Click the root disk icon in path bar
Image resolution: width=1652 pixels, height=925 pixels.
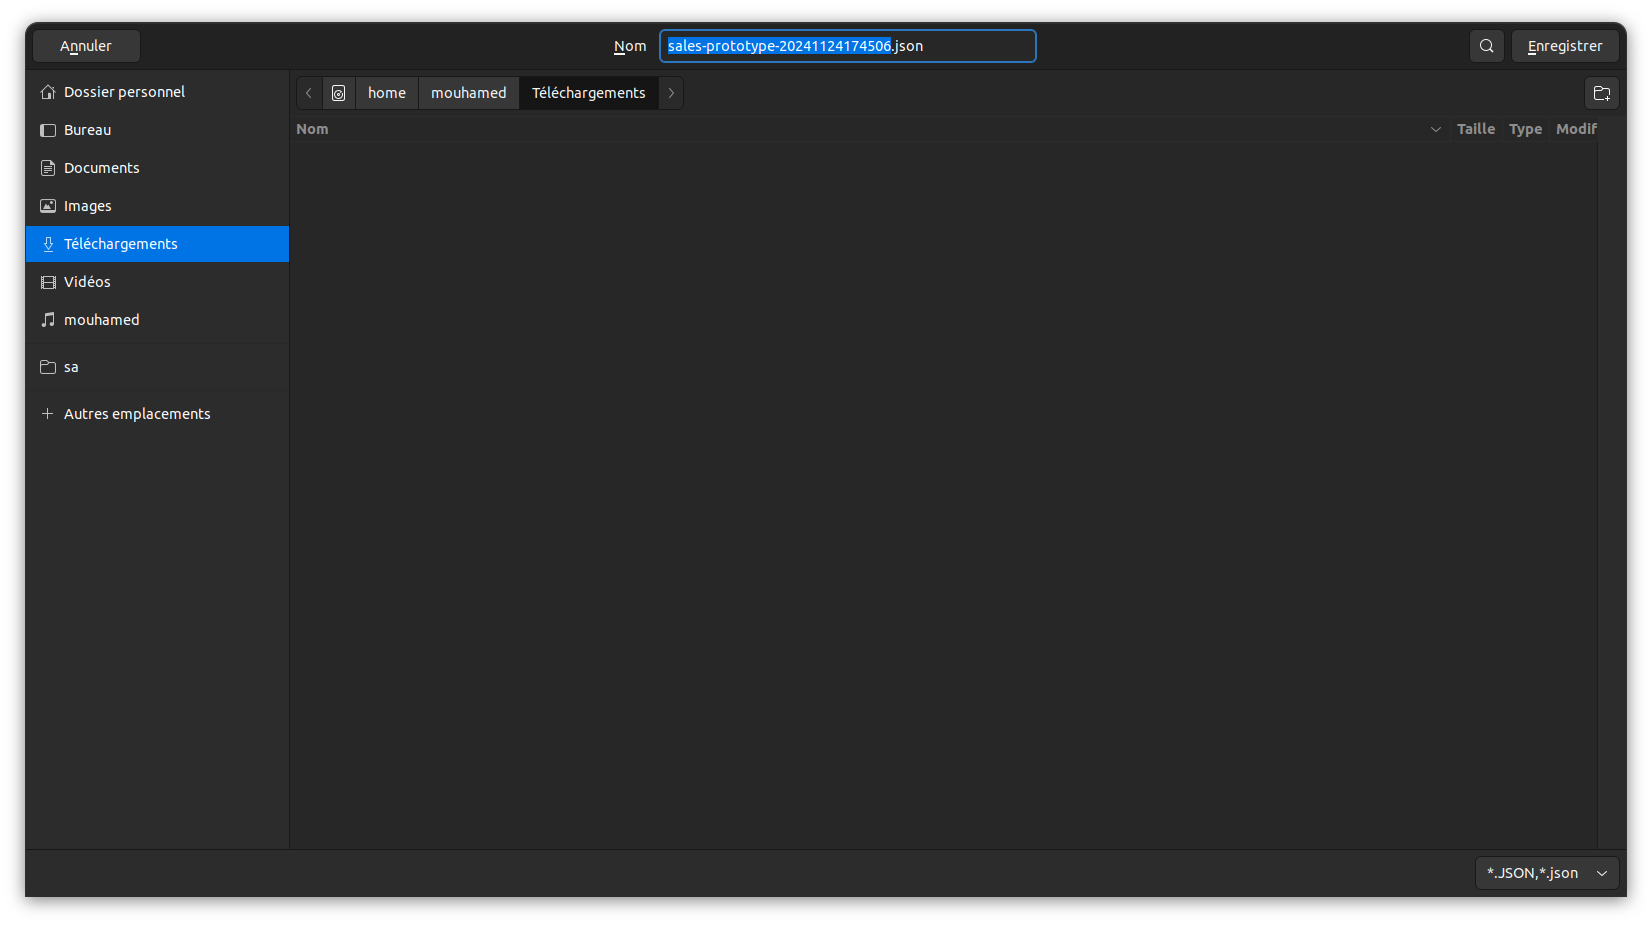click(339, 93)
